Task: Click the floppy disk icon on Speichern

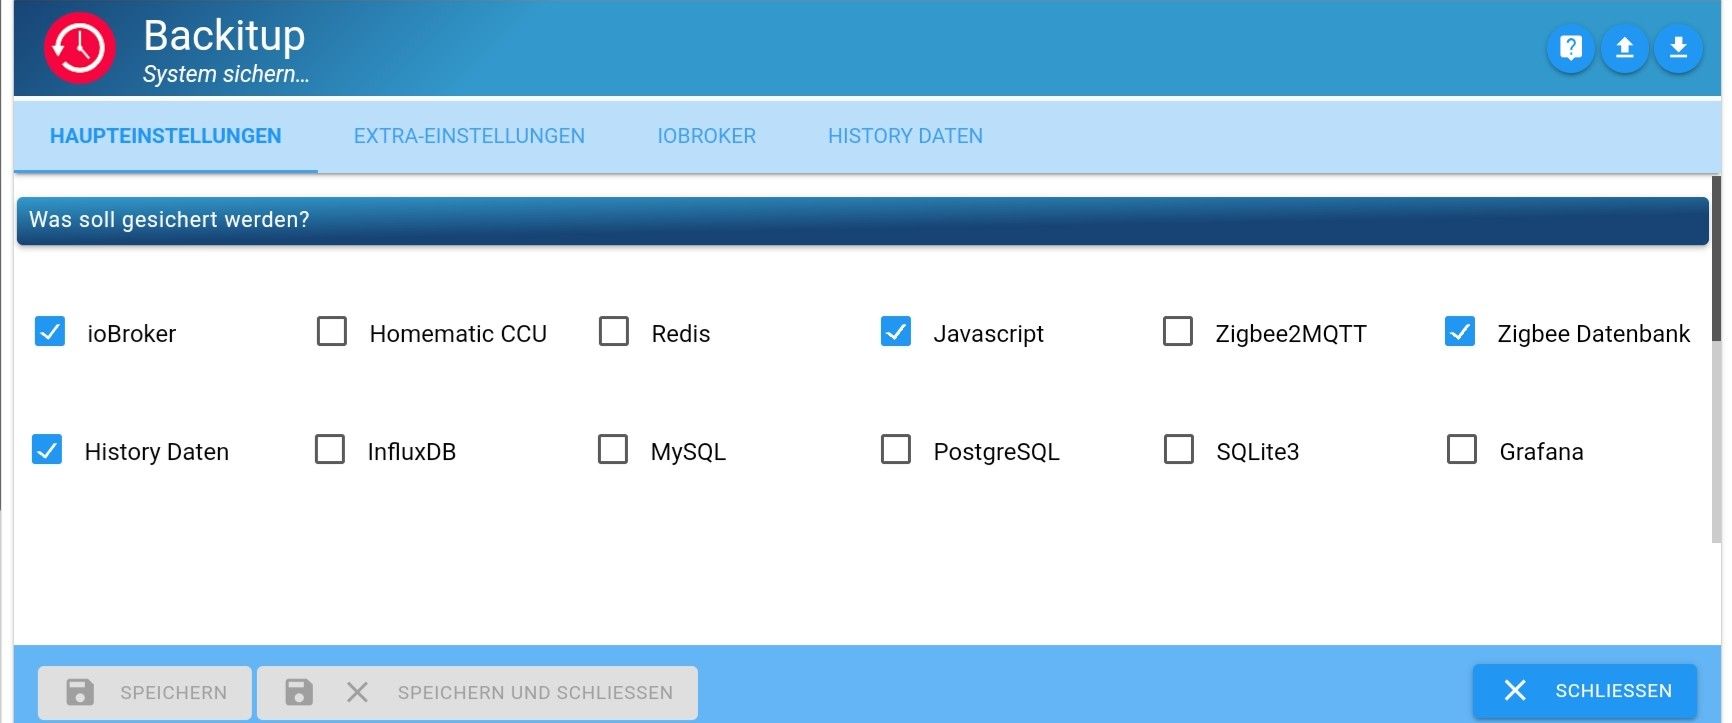Action: (x=80, y=692)
